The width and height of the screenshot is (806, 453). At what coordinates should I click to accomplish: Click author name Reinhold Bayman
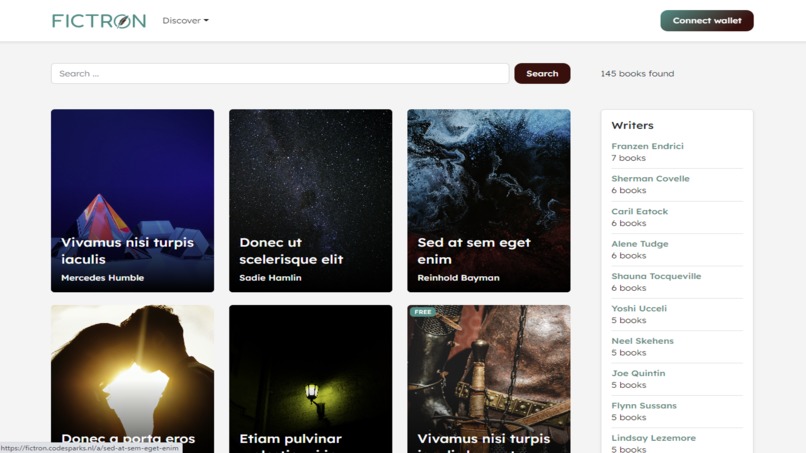tap(459, 278)
